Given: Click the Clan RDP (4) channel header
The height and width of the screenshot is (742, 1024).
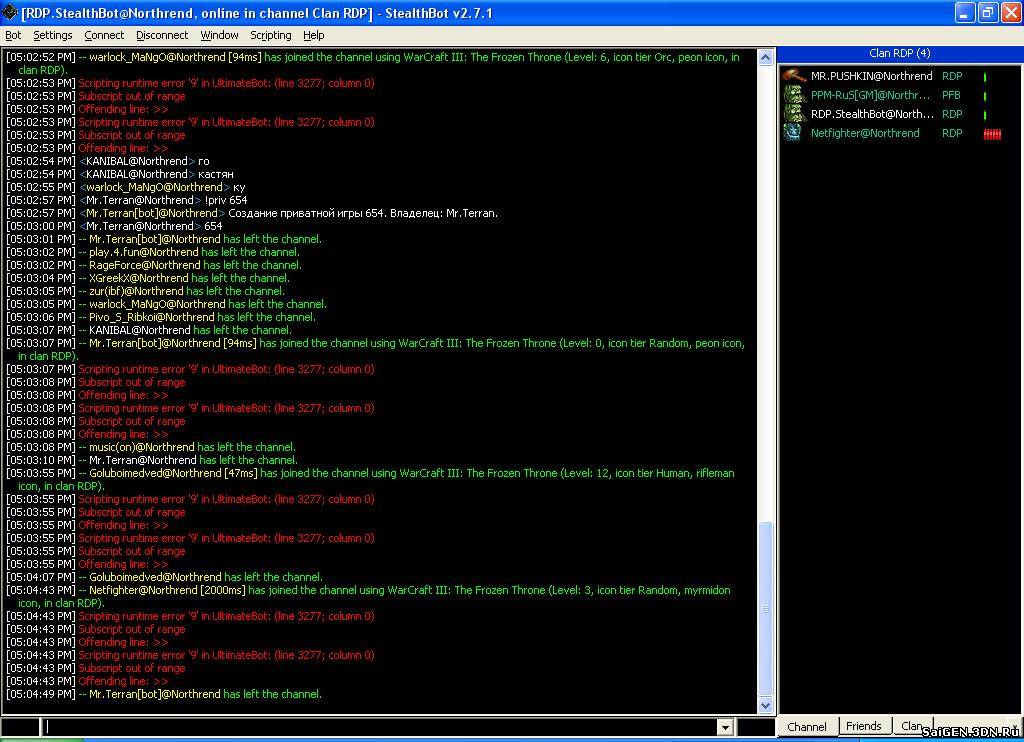Looking at the screenshot, I should 899,53.
